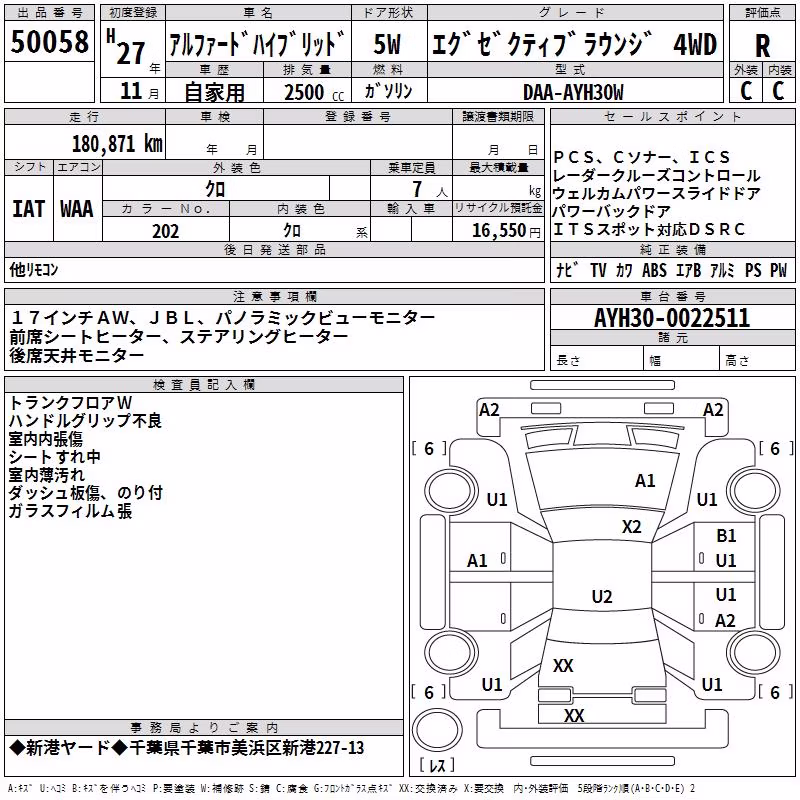Image resolution: width=800 pixels, height=800 pixels.
Task: Click equipment code アルミ
Action: 722,270
